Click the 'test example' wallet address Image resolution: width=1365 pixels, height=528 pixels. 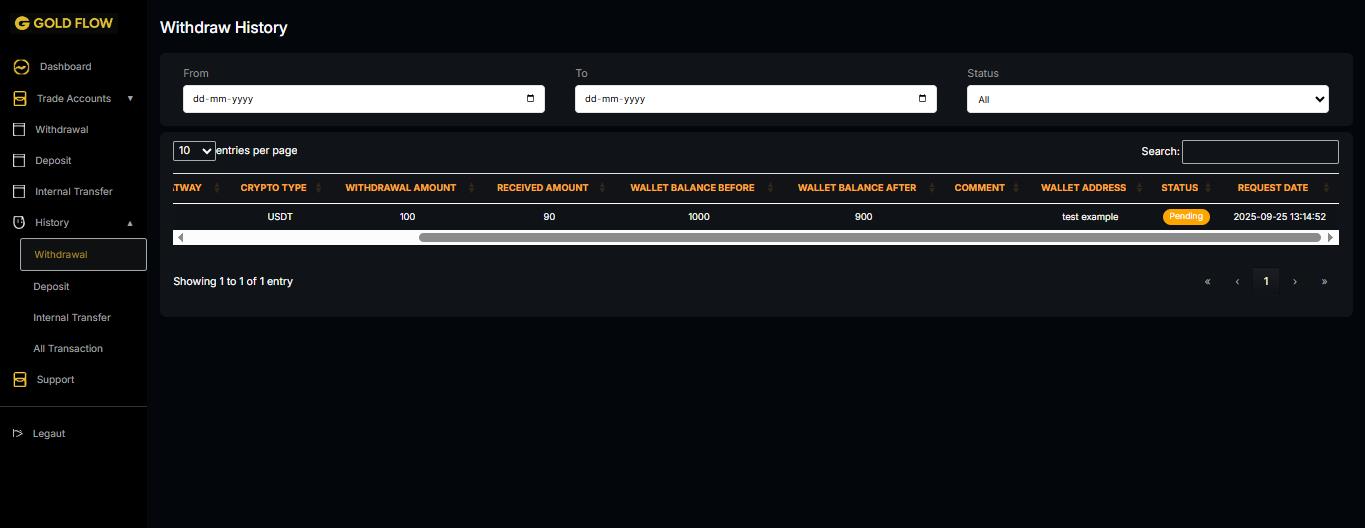[x=1090, y=217]
